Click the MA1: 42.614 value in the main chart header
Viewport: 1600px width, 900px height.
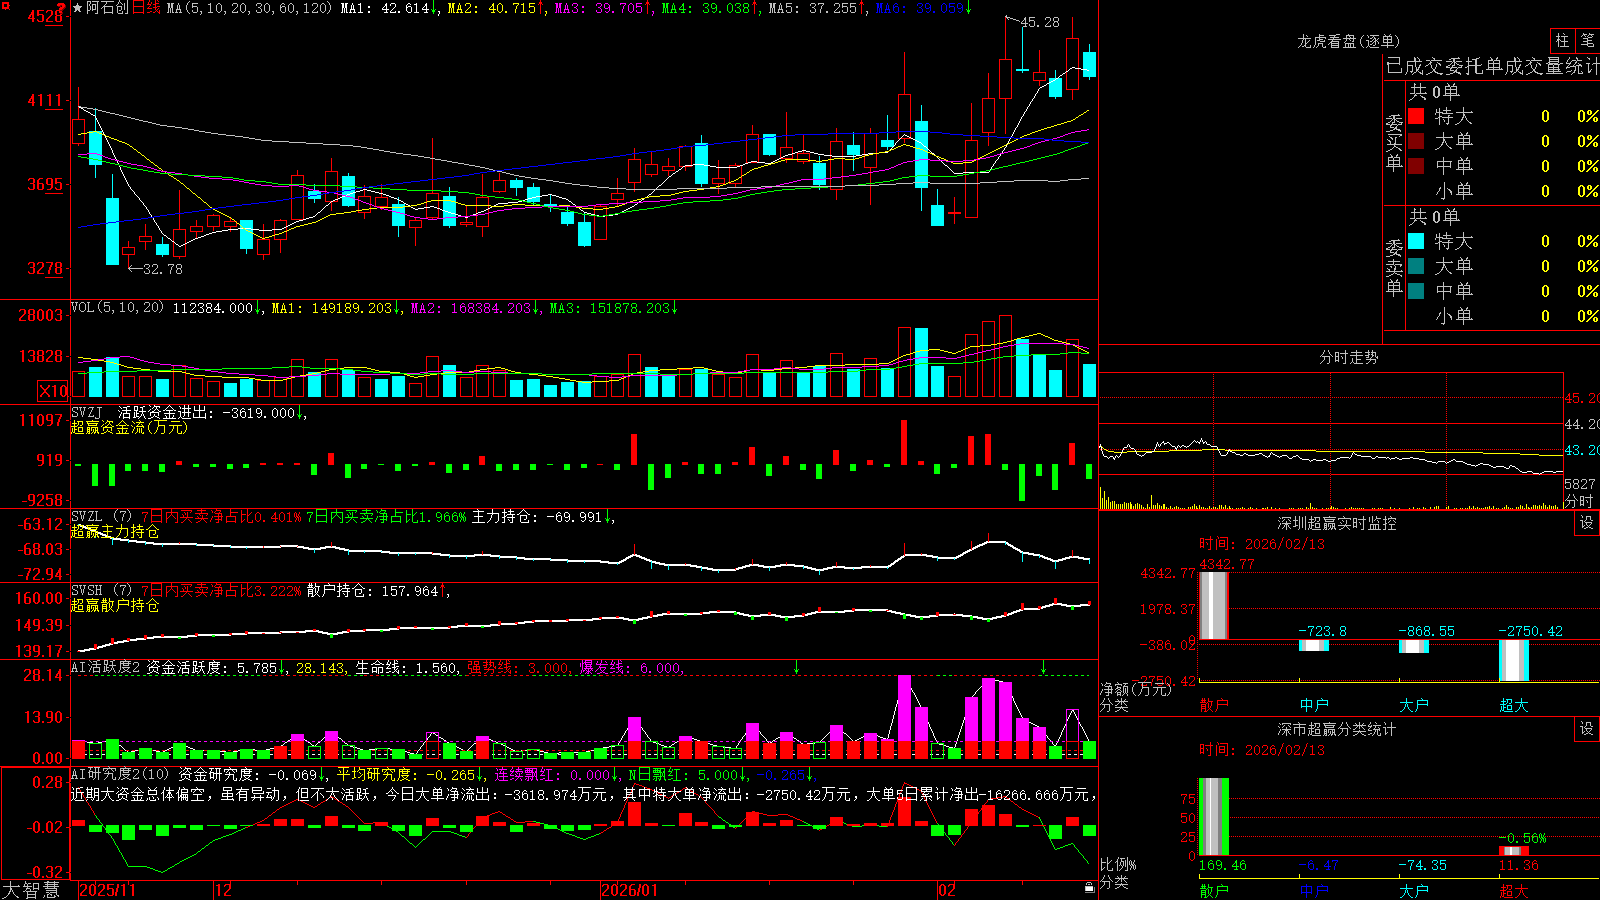coord(385,8)
